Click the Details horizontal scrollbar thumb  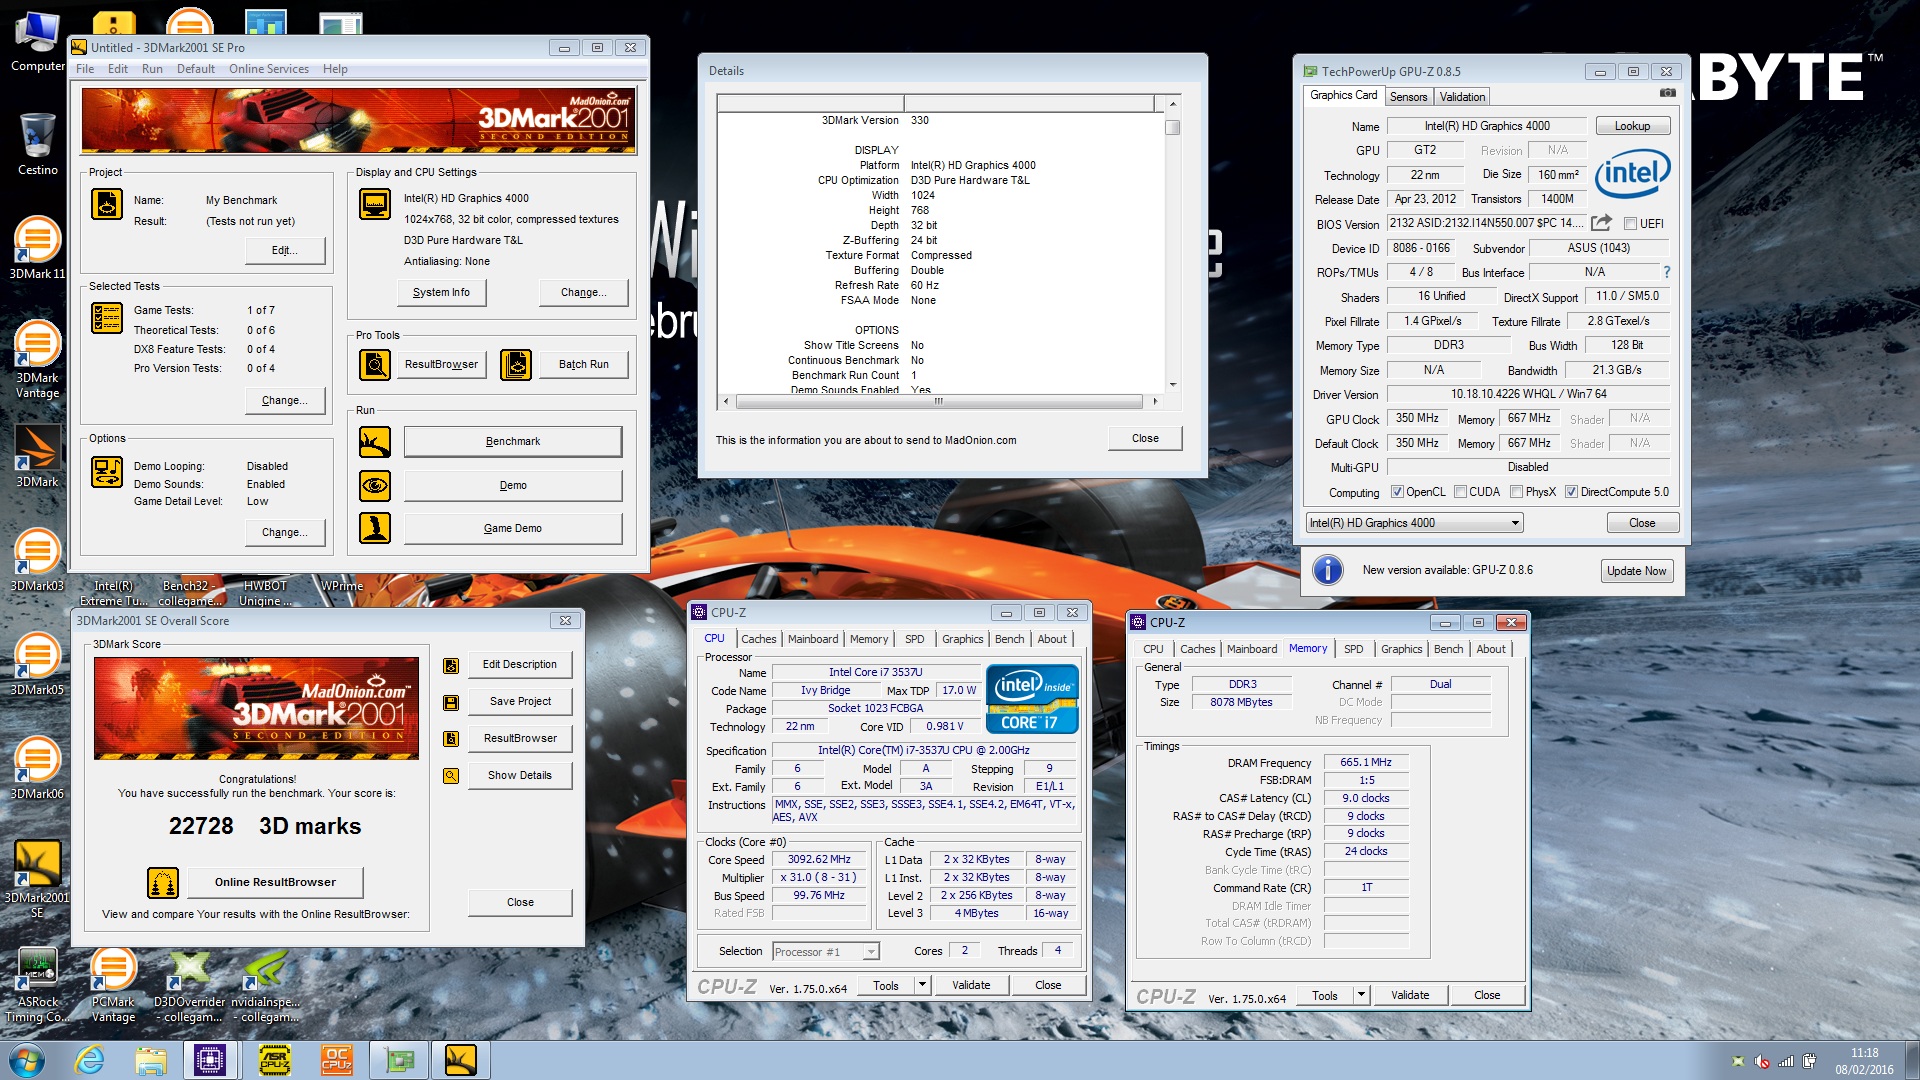[x=939, y=401]
